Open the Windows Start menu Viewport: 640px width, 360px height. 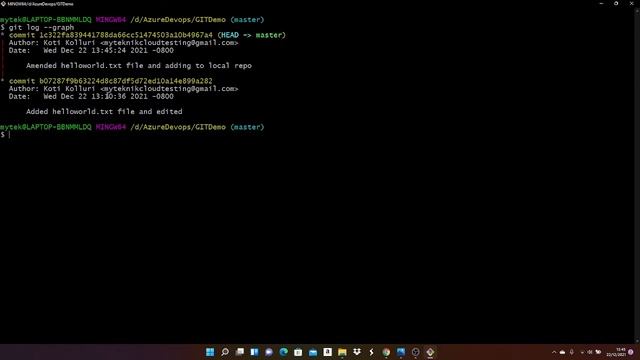click(x=210, y=352)
